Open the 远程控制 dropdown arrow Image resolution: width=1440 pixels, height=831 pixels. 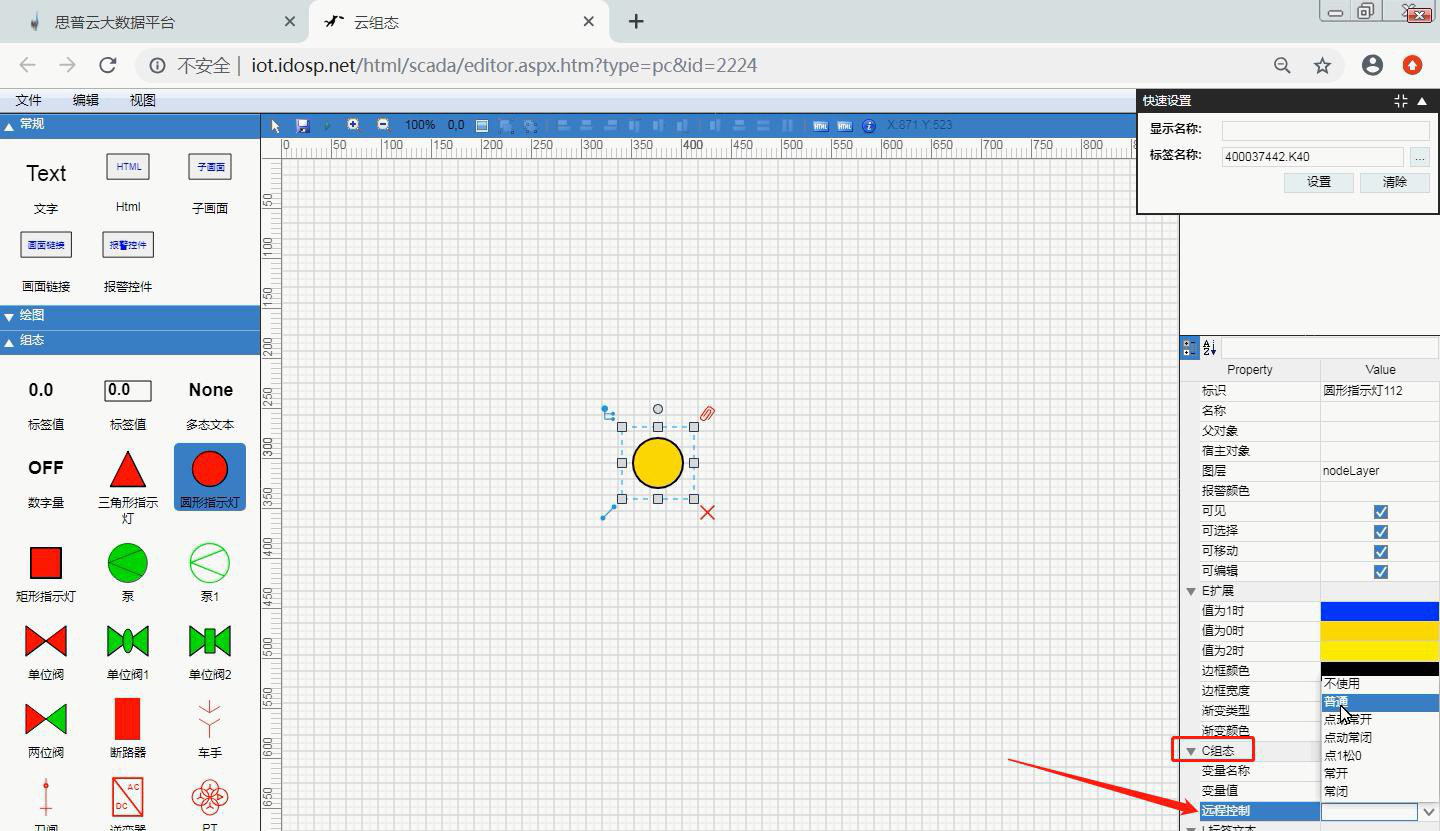point(1428,811)
